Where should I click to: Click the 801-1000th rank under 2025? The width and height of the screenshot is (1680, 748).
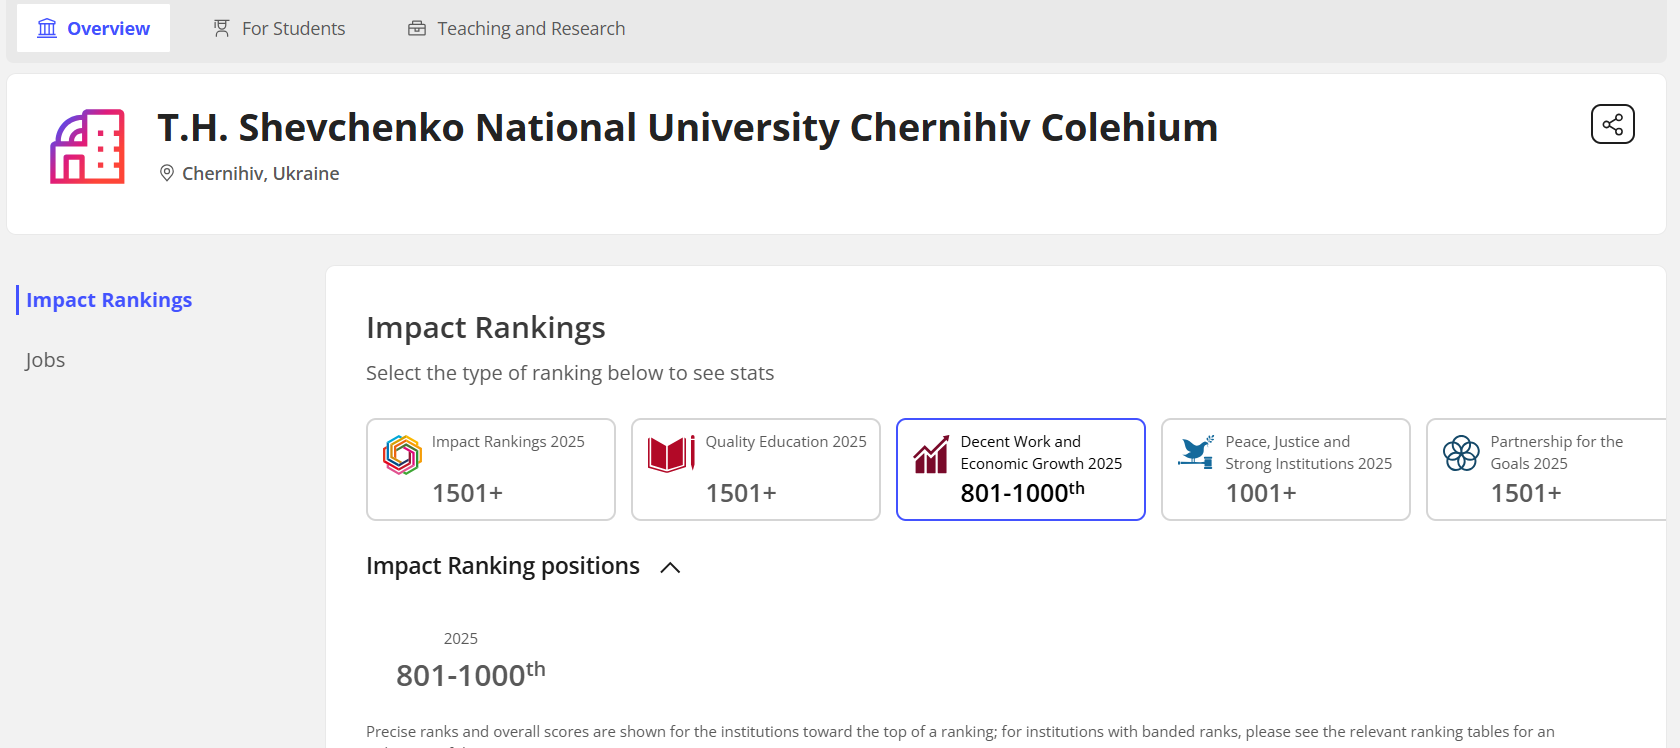coord(471,675)
